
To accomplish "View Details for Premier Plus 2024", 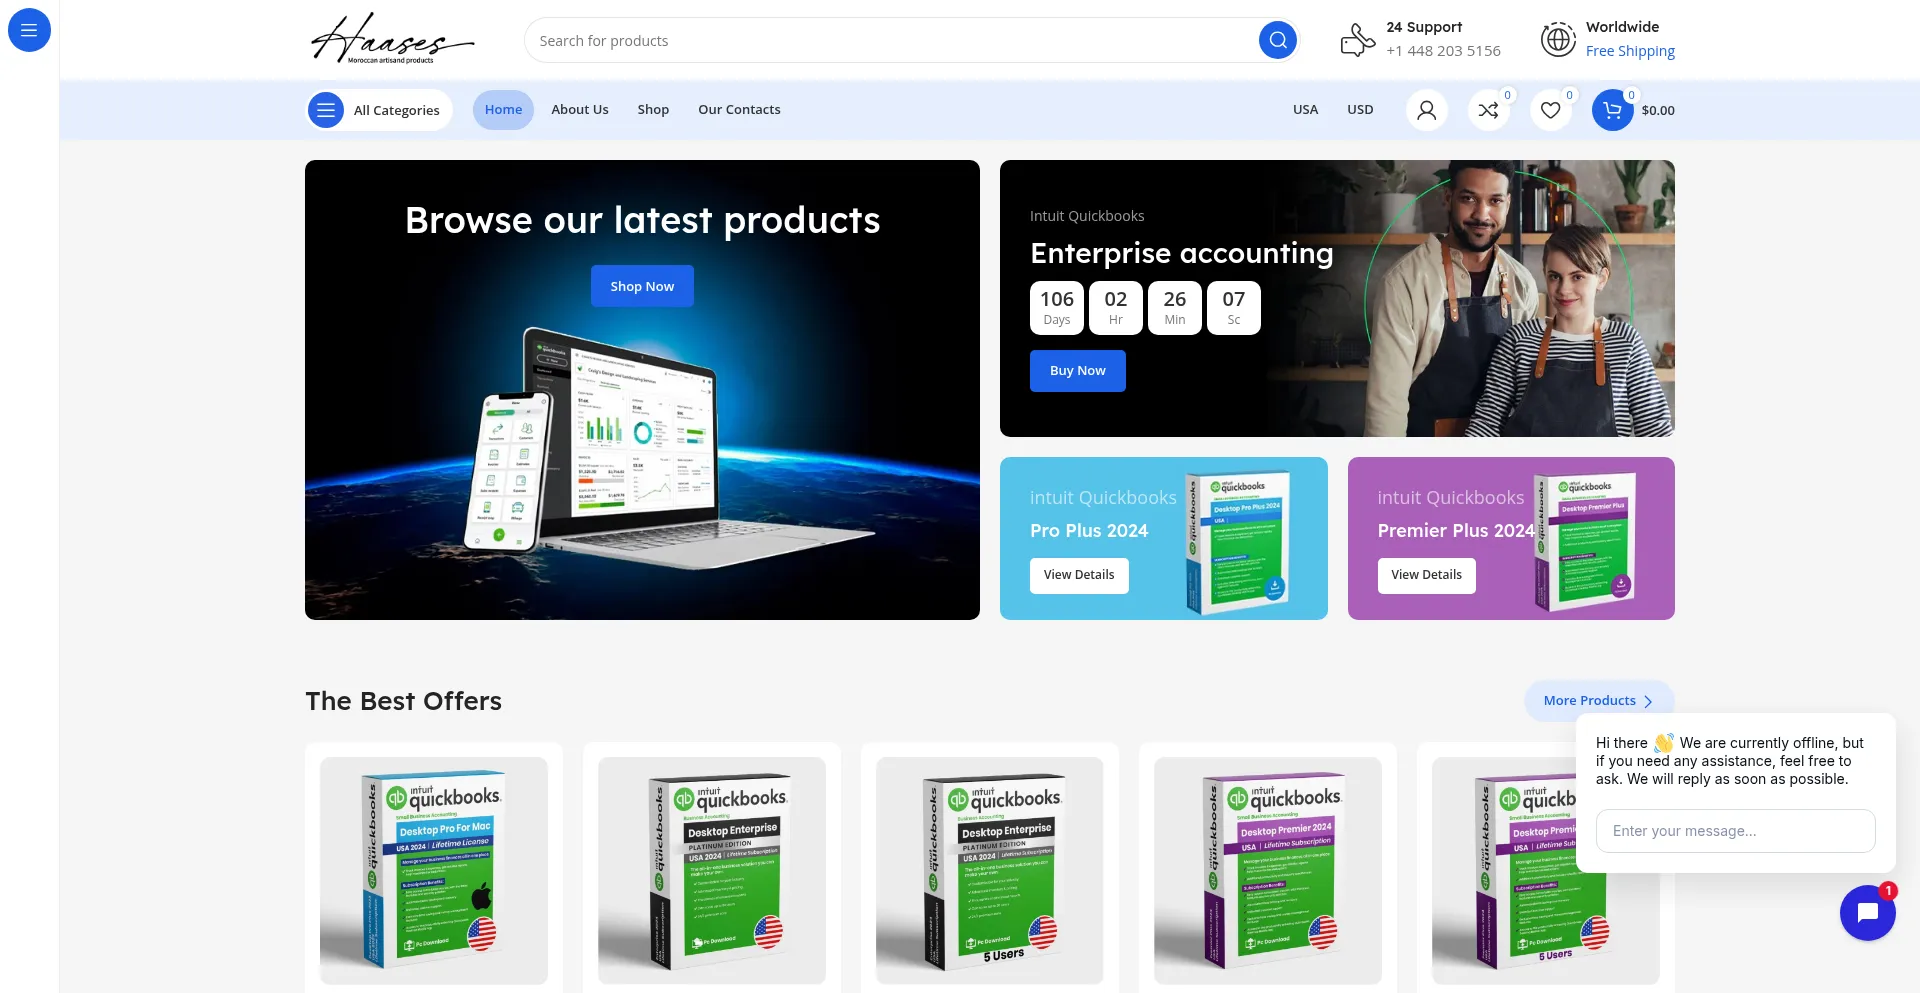I will coord(1426,575).
